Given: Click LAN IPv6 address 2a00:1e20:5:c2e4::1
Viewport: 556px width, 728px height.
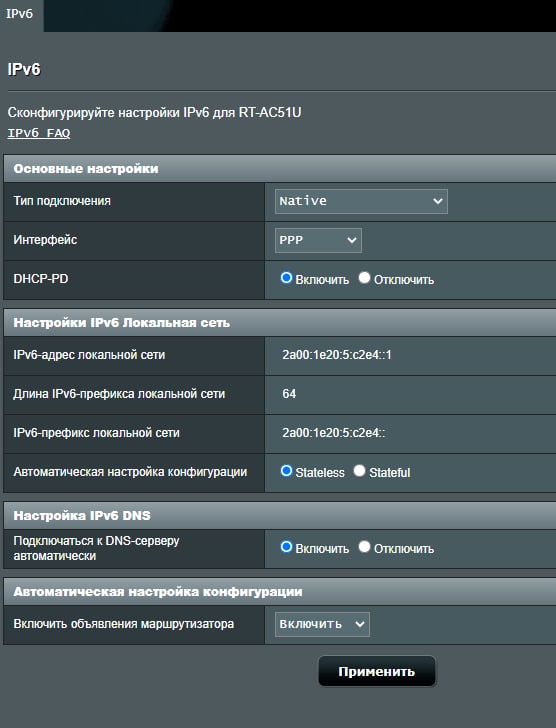Looking at the screenshot, I should [337, 355].
